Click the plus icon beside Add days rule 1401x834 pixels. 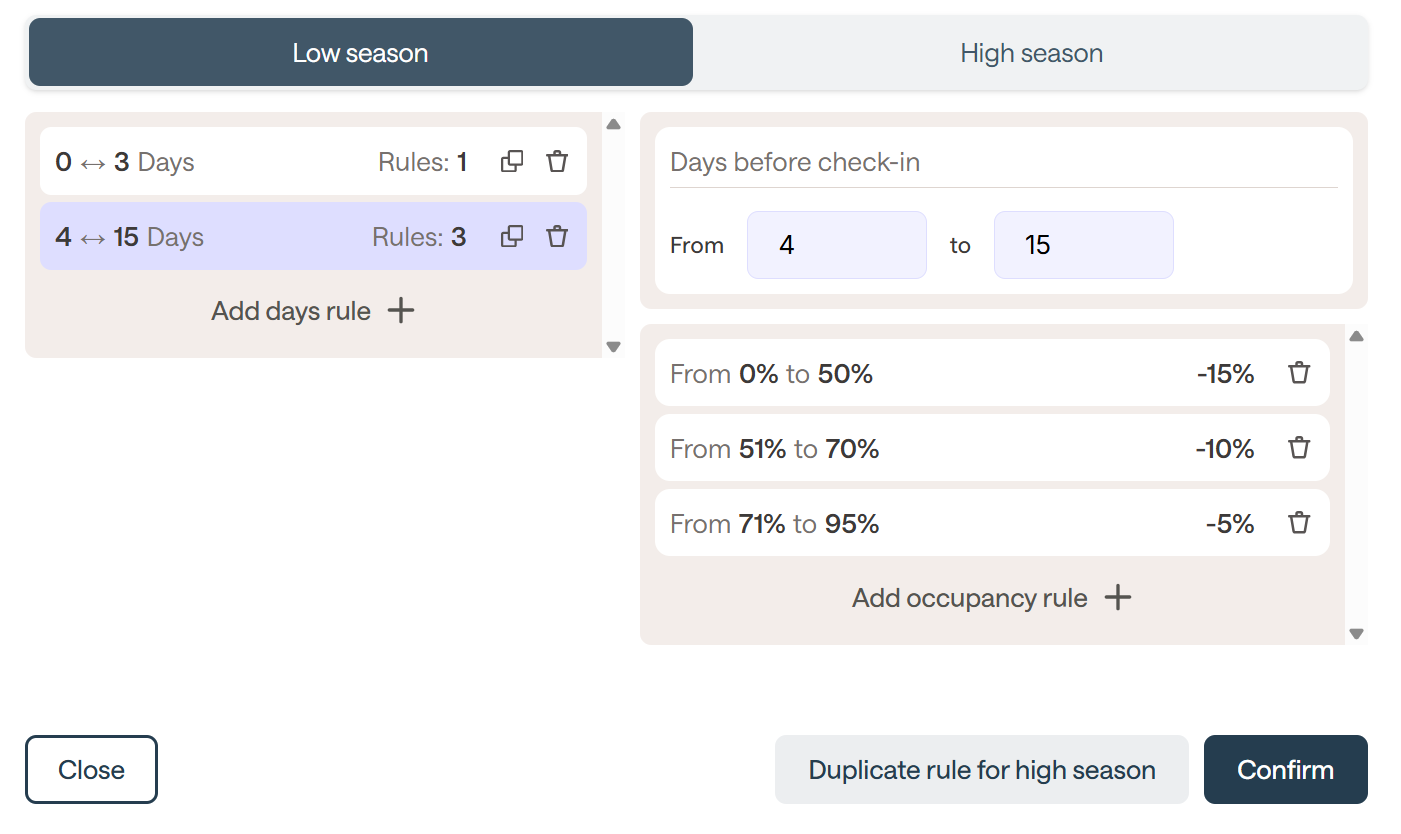coord(401,311)
